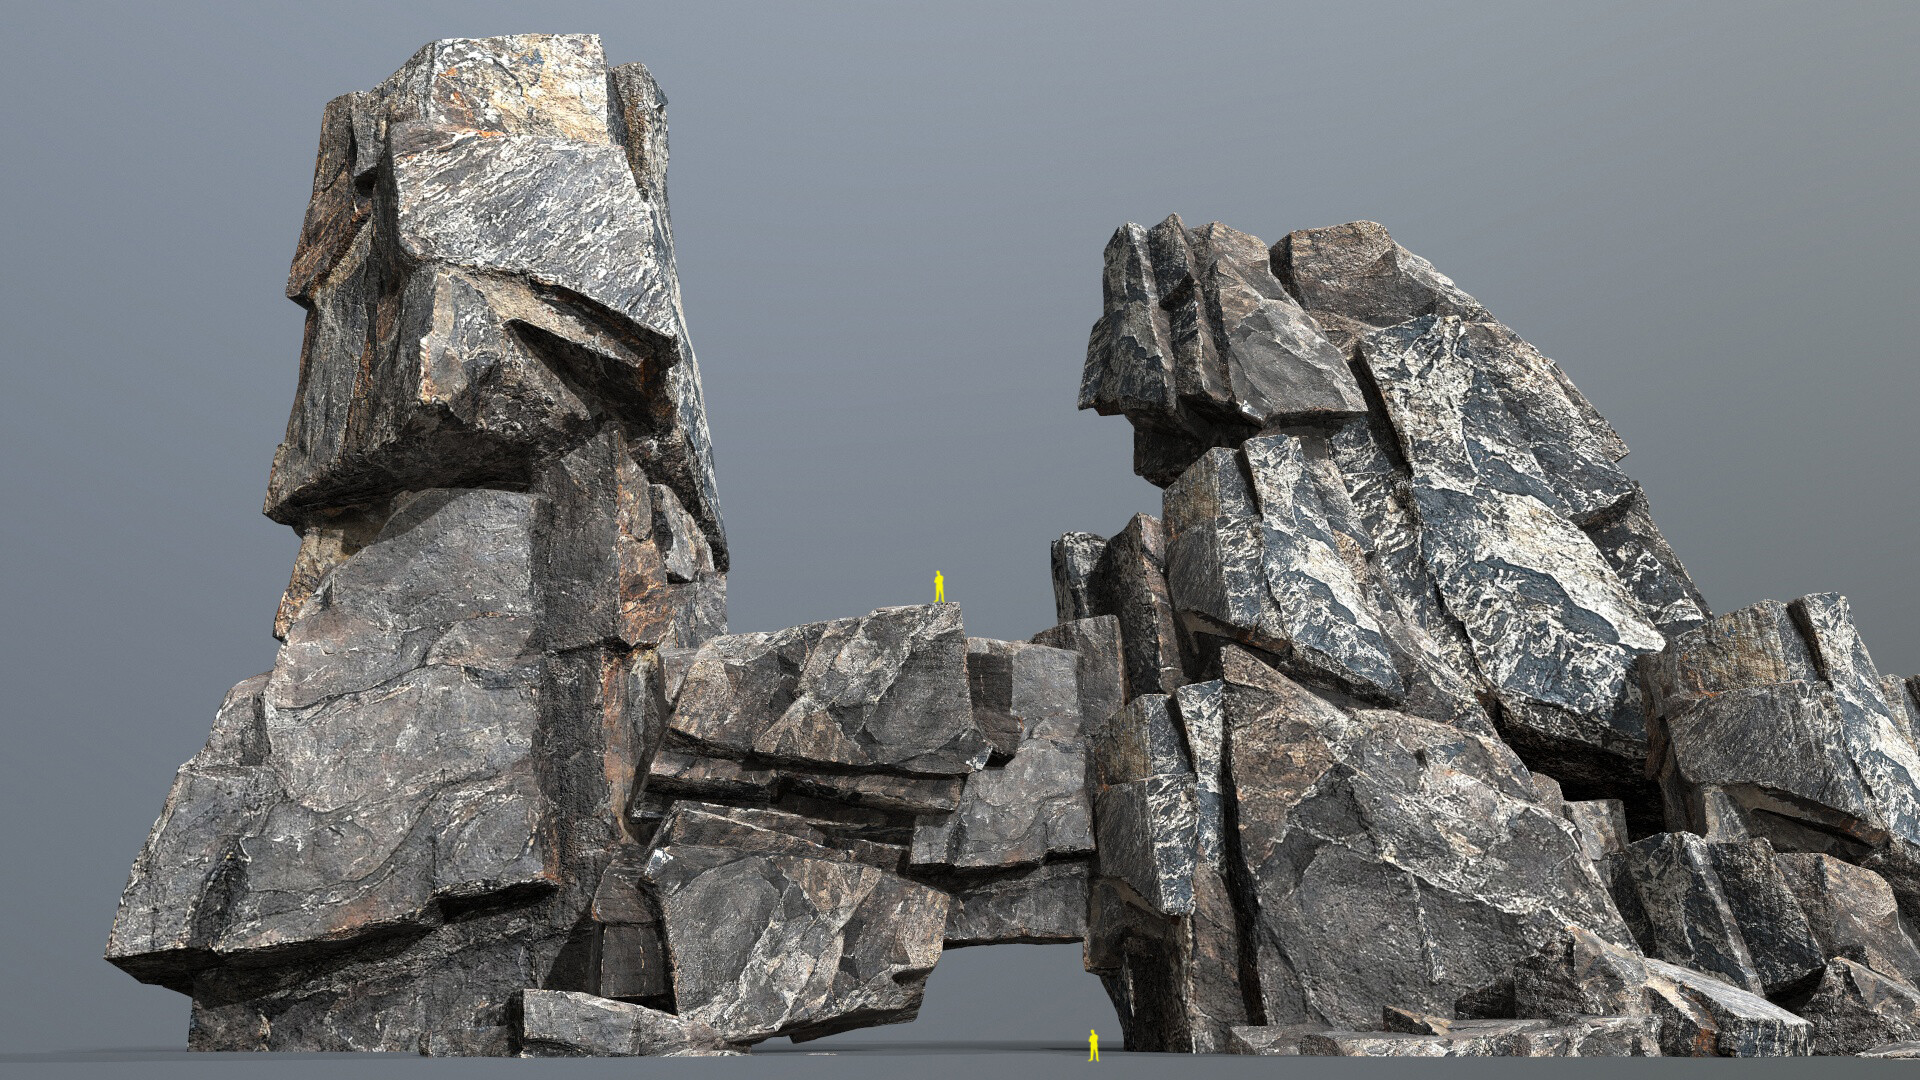Click the yellow figure on the arch
The width and height of the screenshot is (1920, 1080).
[938, 587]
